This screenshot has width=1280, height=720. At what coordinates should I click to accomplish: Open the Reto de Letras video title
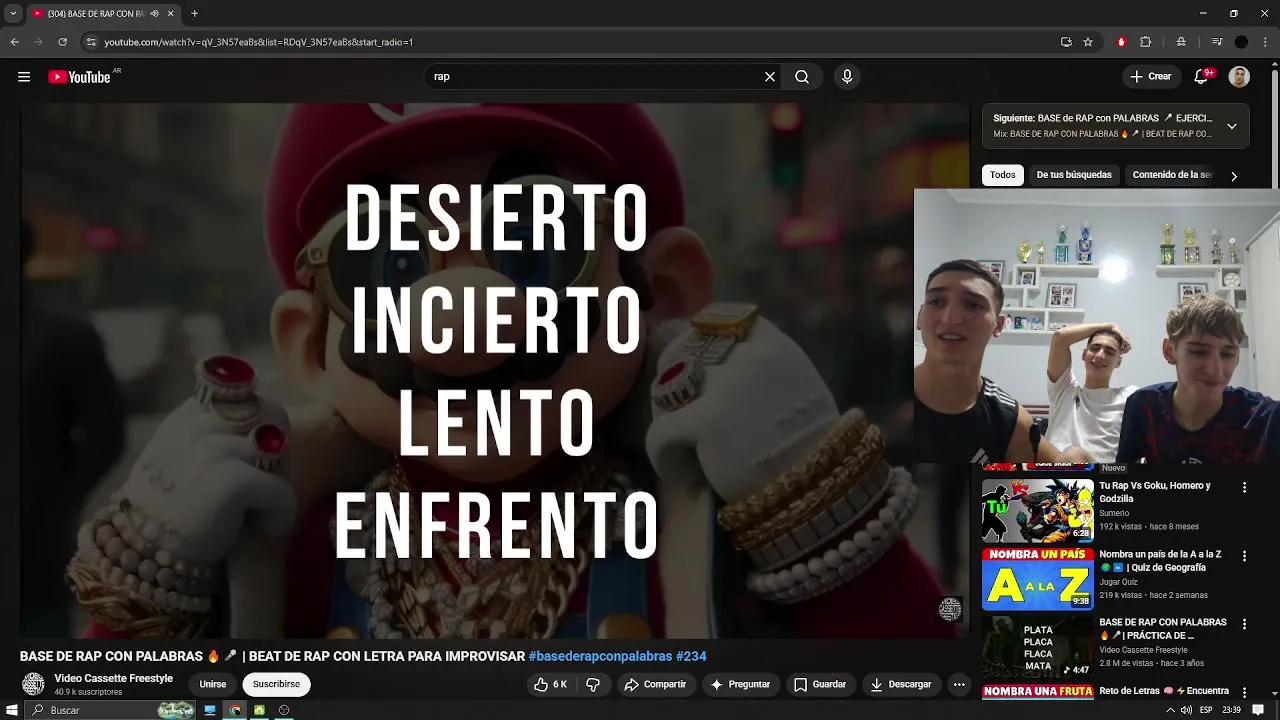(x=1164, y=691)
